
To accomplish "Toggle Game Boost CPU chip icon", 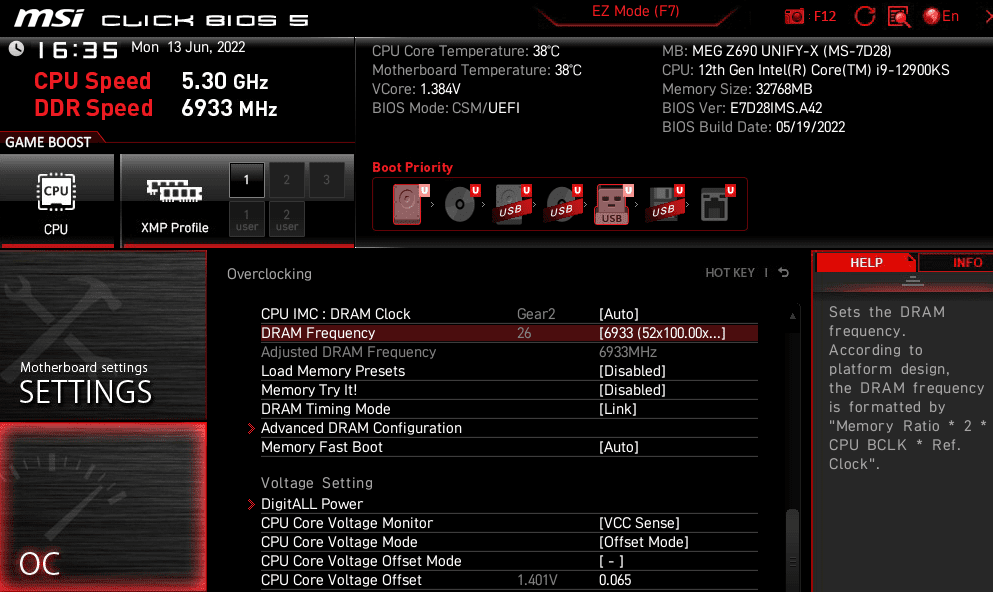I will coord(56,191).
